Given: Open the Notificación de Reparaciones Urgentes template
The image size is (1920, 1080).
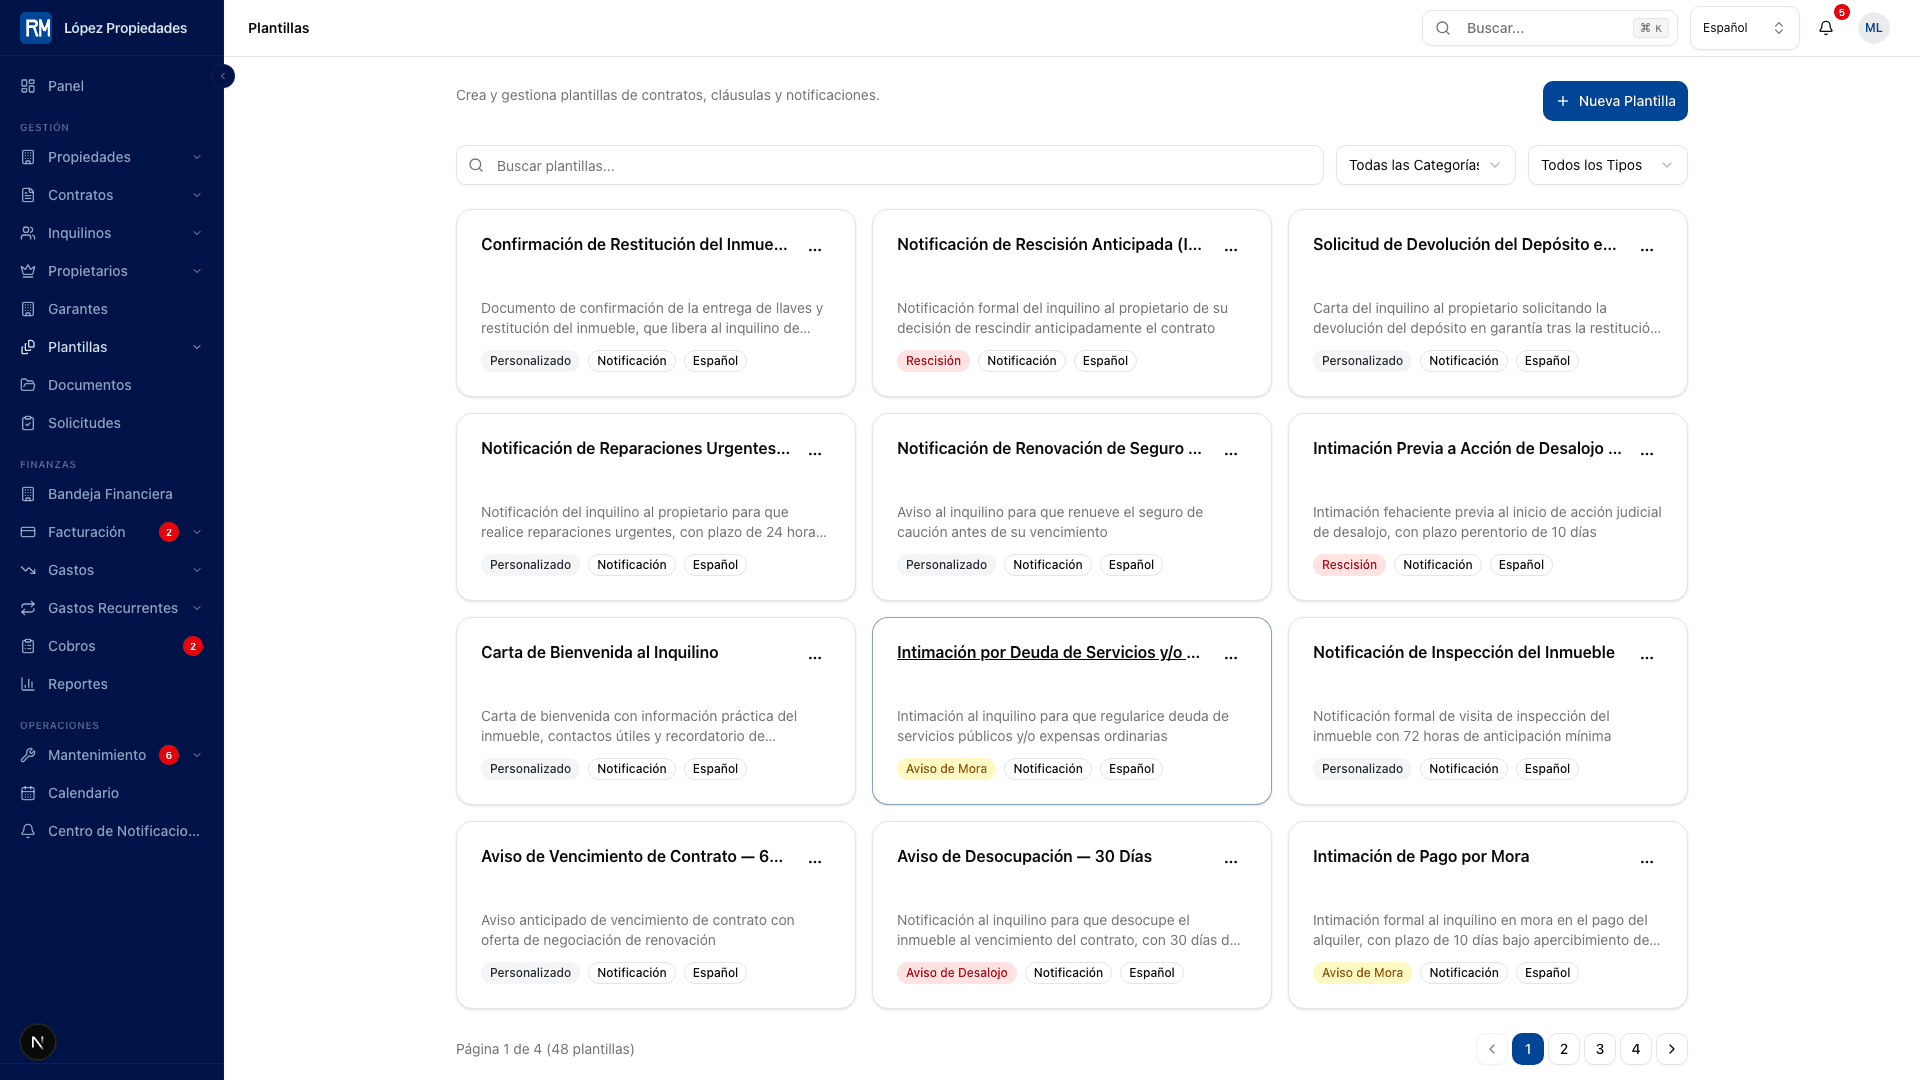Looking at the screenshot, I should click(635, 448).
